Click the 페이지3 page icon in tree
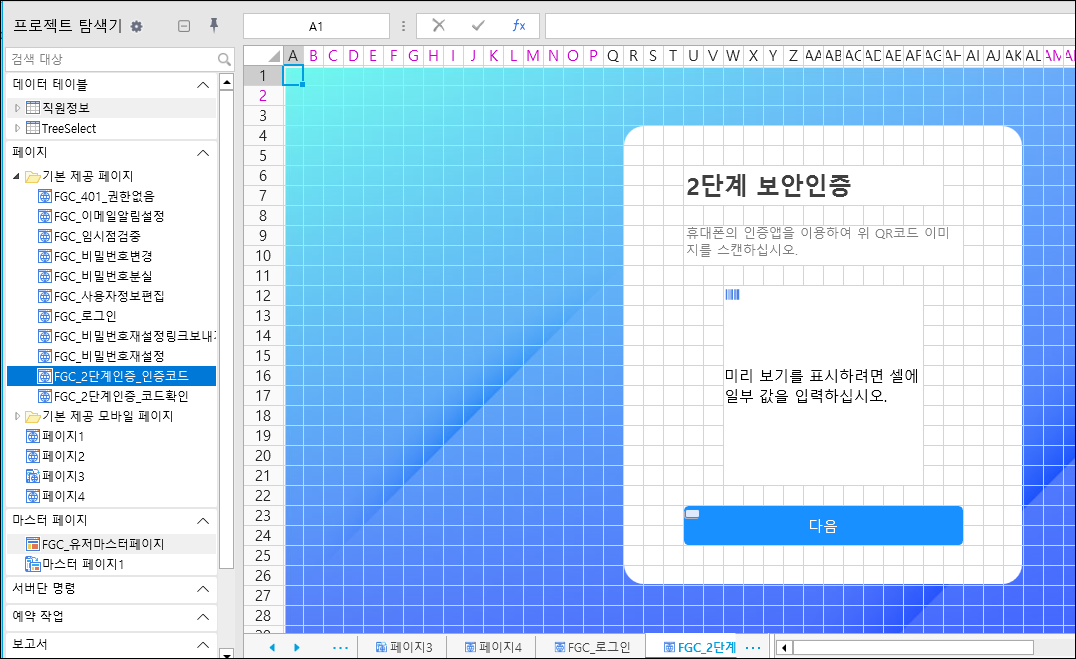 [32, 476]
